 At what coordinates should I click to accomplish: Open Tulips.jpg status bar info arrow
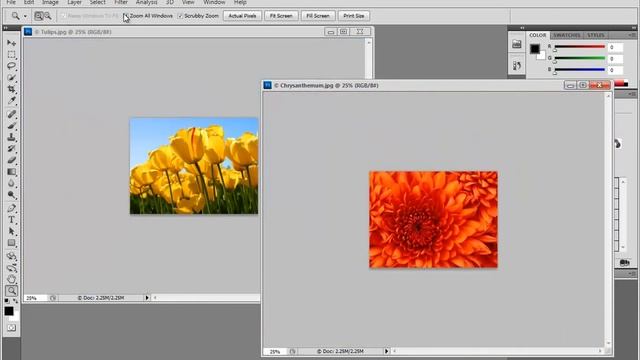[147, 298]
